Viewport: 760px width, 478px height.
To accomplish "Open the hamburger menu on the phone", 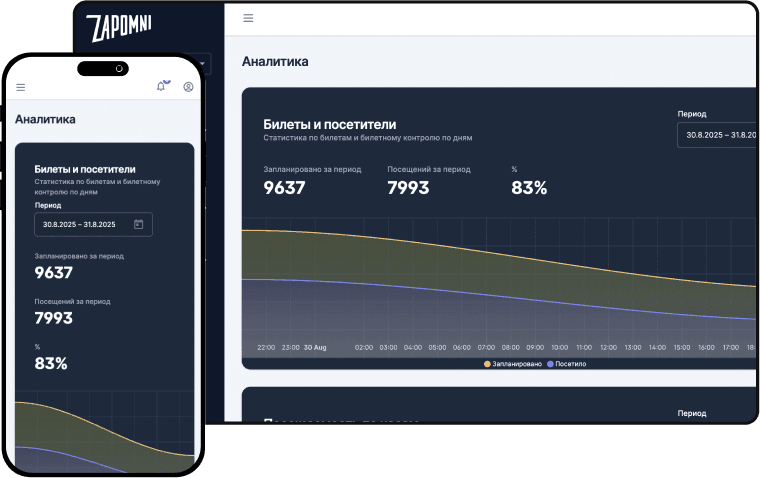I will (x=20, y=88).
